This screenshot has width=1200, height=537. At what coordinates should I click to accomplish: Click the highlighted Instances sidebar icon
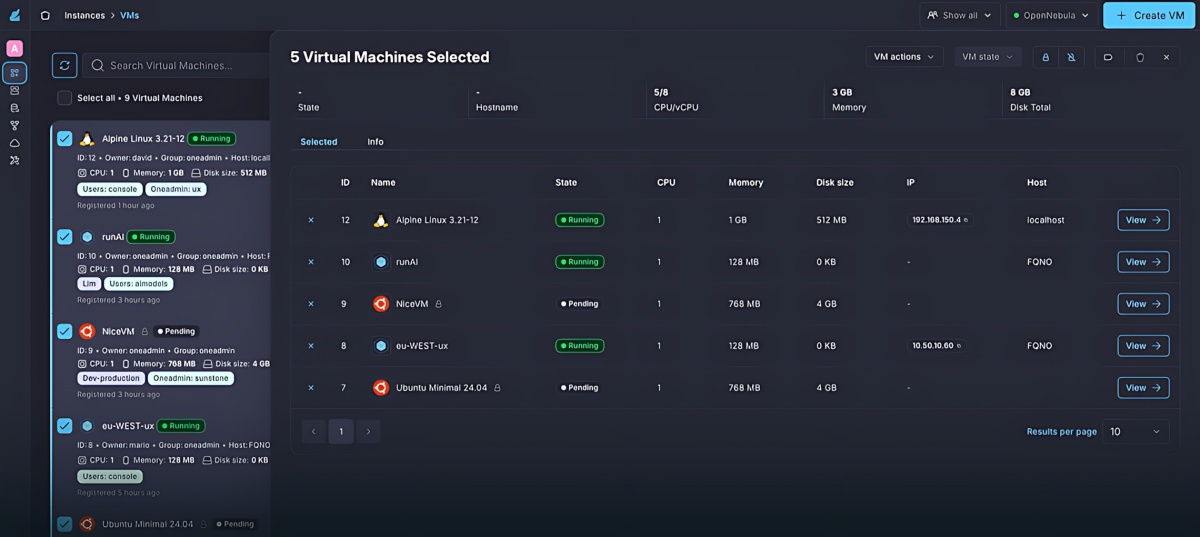(14, 73)
